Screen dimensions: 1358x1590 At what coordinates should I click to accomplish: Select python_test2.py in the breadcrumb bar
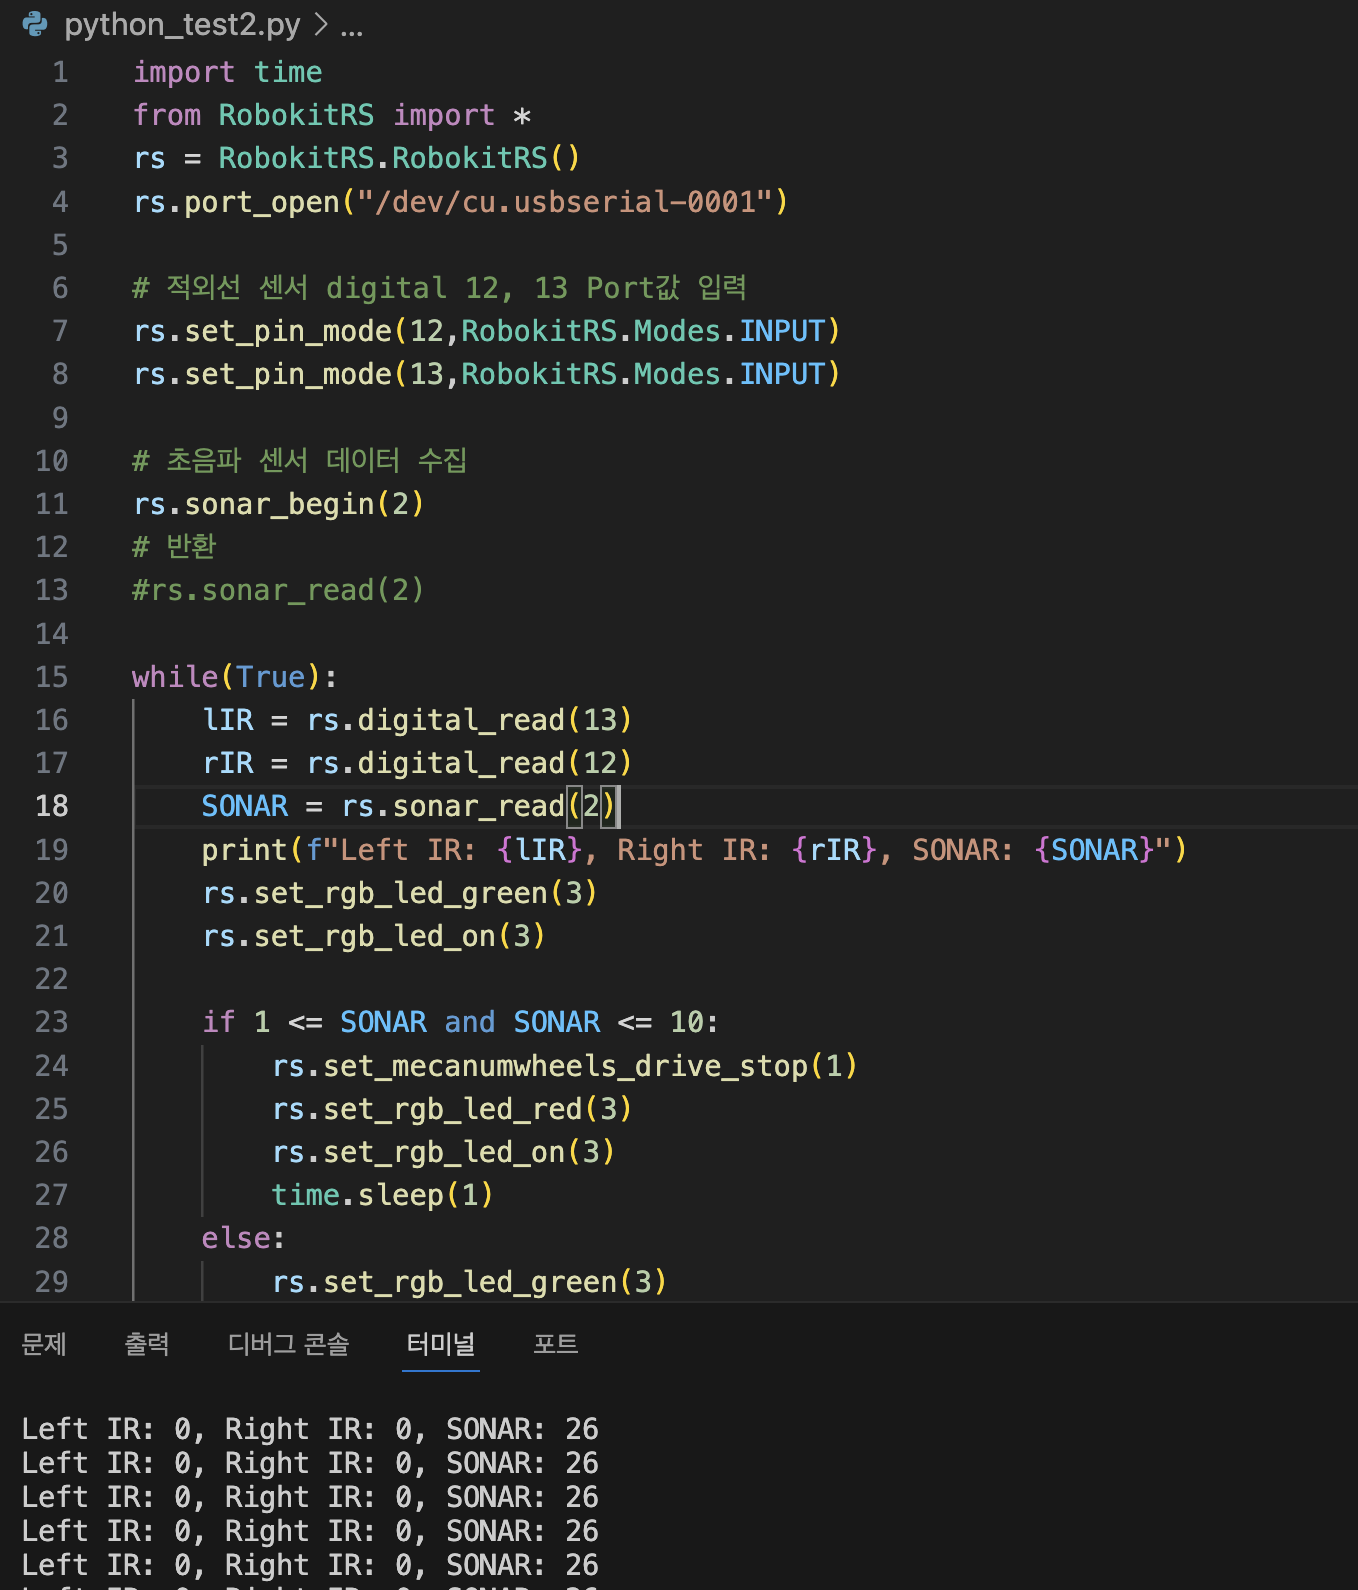(182, 24)
